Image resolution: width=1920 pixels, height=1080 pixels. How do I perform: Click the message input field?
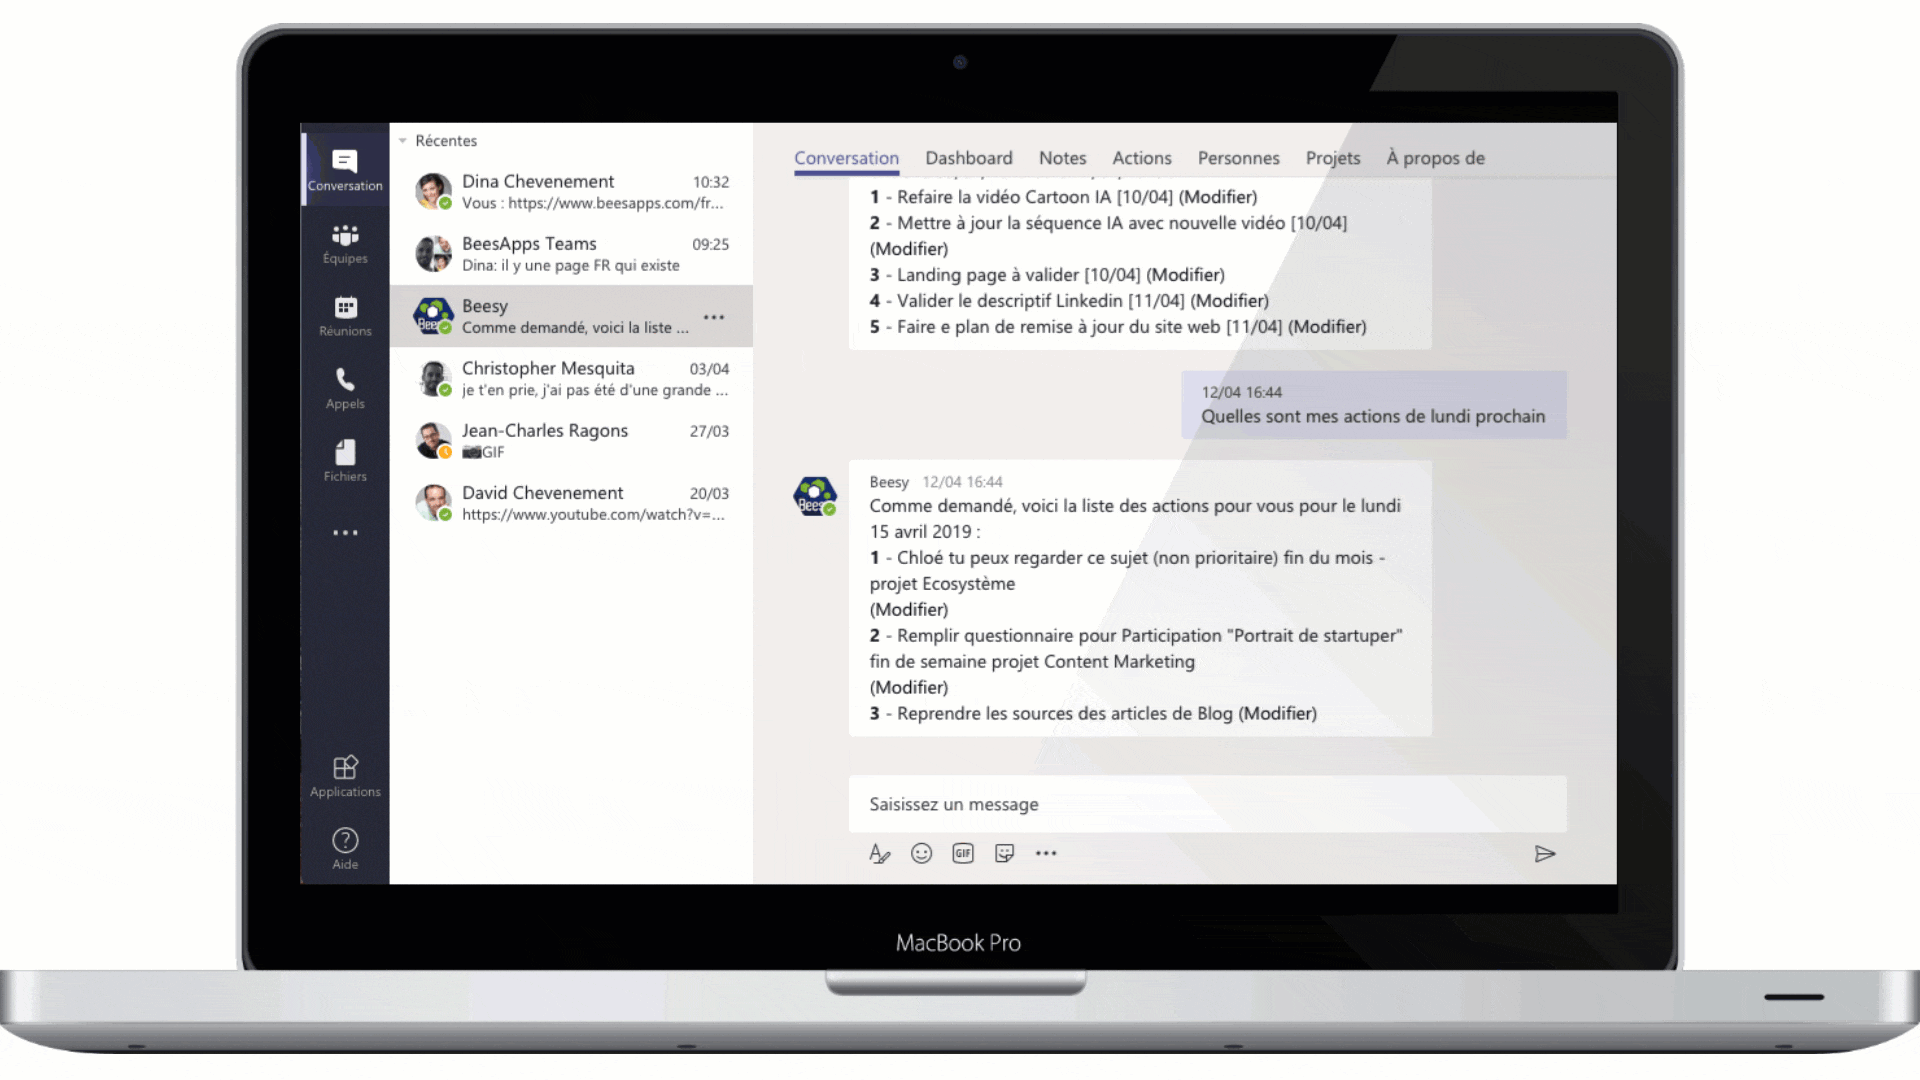click(1204, 803)
